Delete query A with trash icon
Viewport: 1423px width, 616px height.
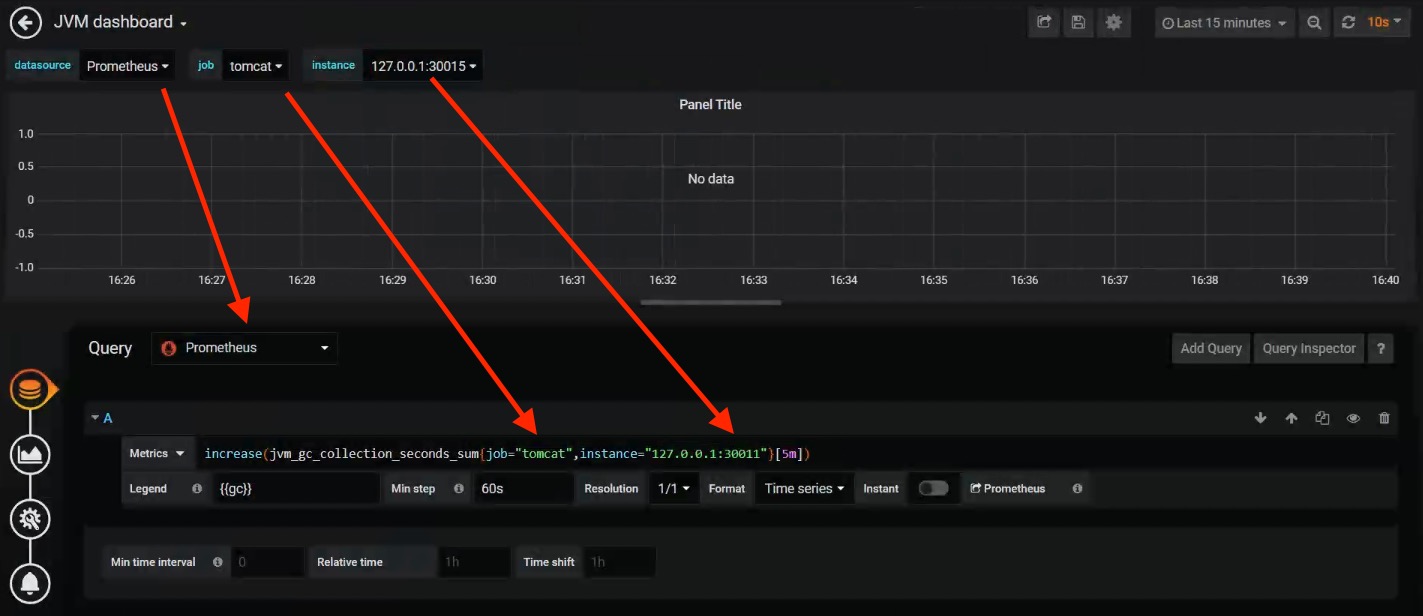pyautogui.click(x=1384, y=418)
